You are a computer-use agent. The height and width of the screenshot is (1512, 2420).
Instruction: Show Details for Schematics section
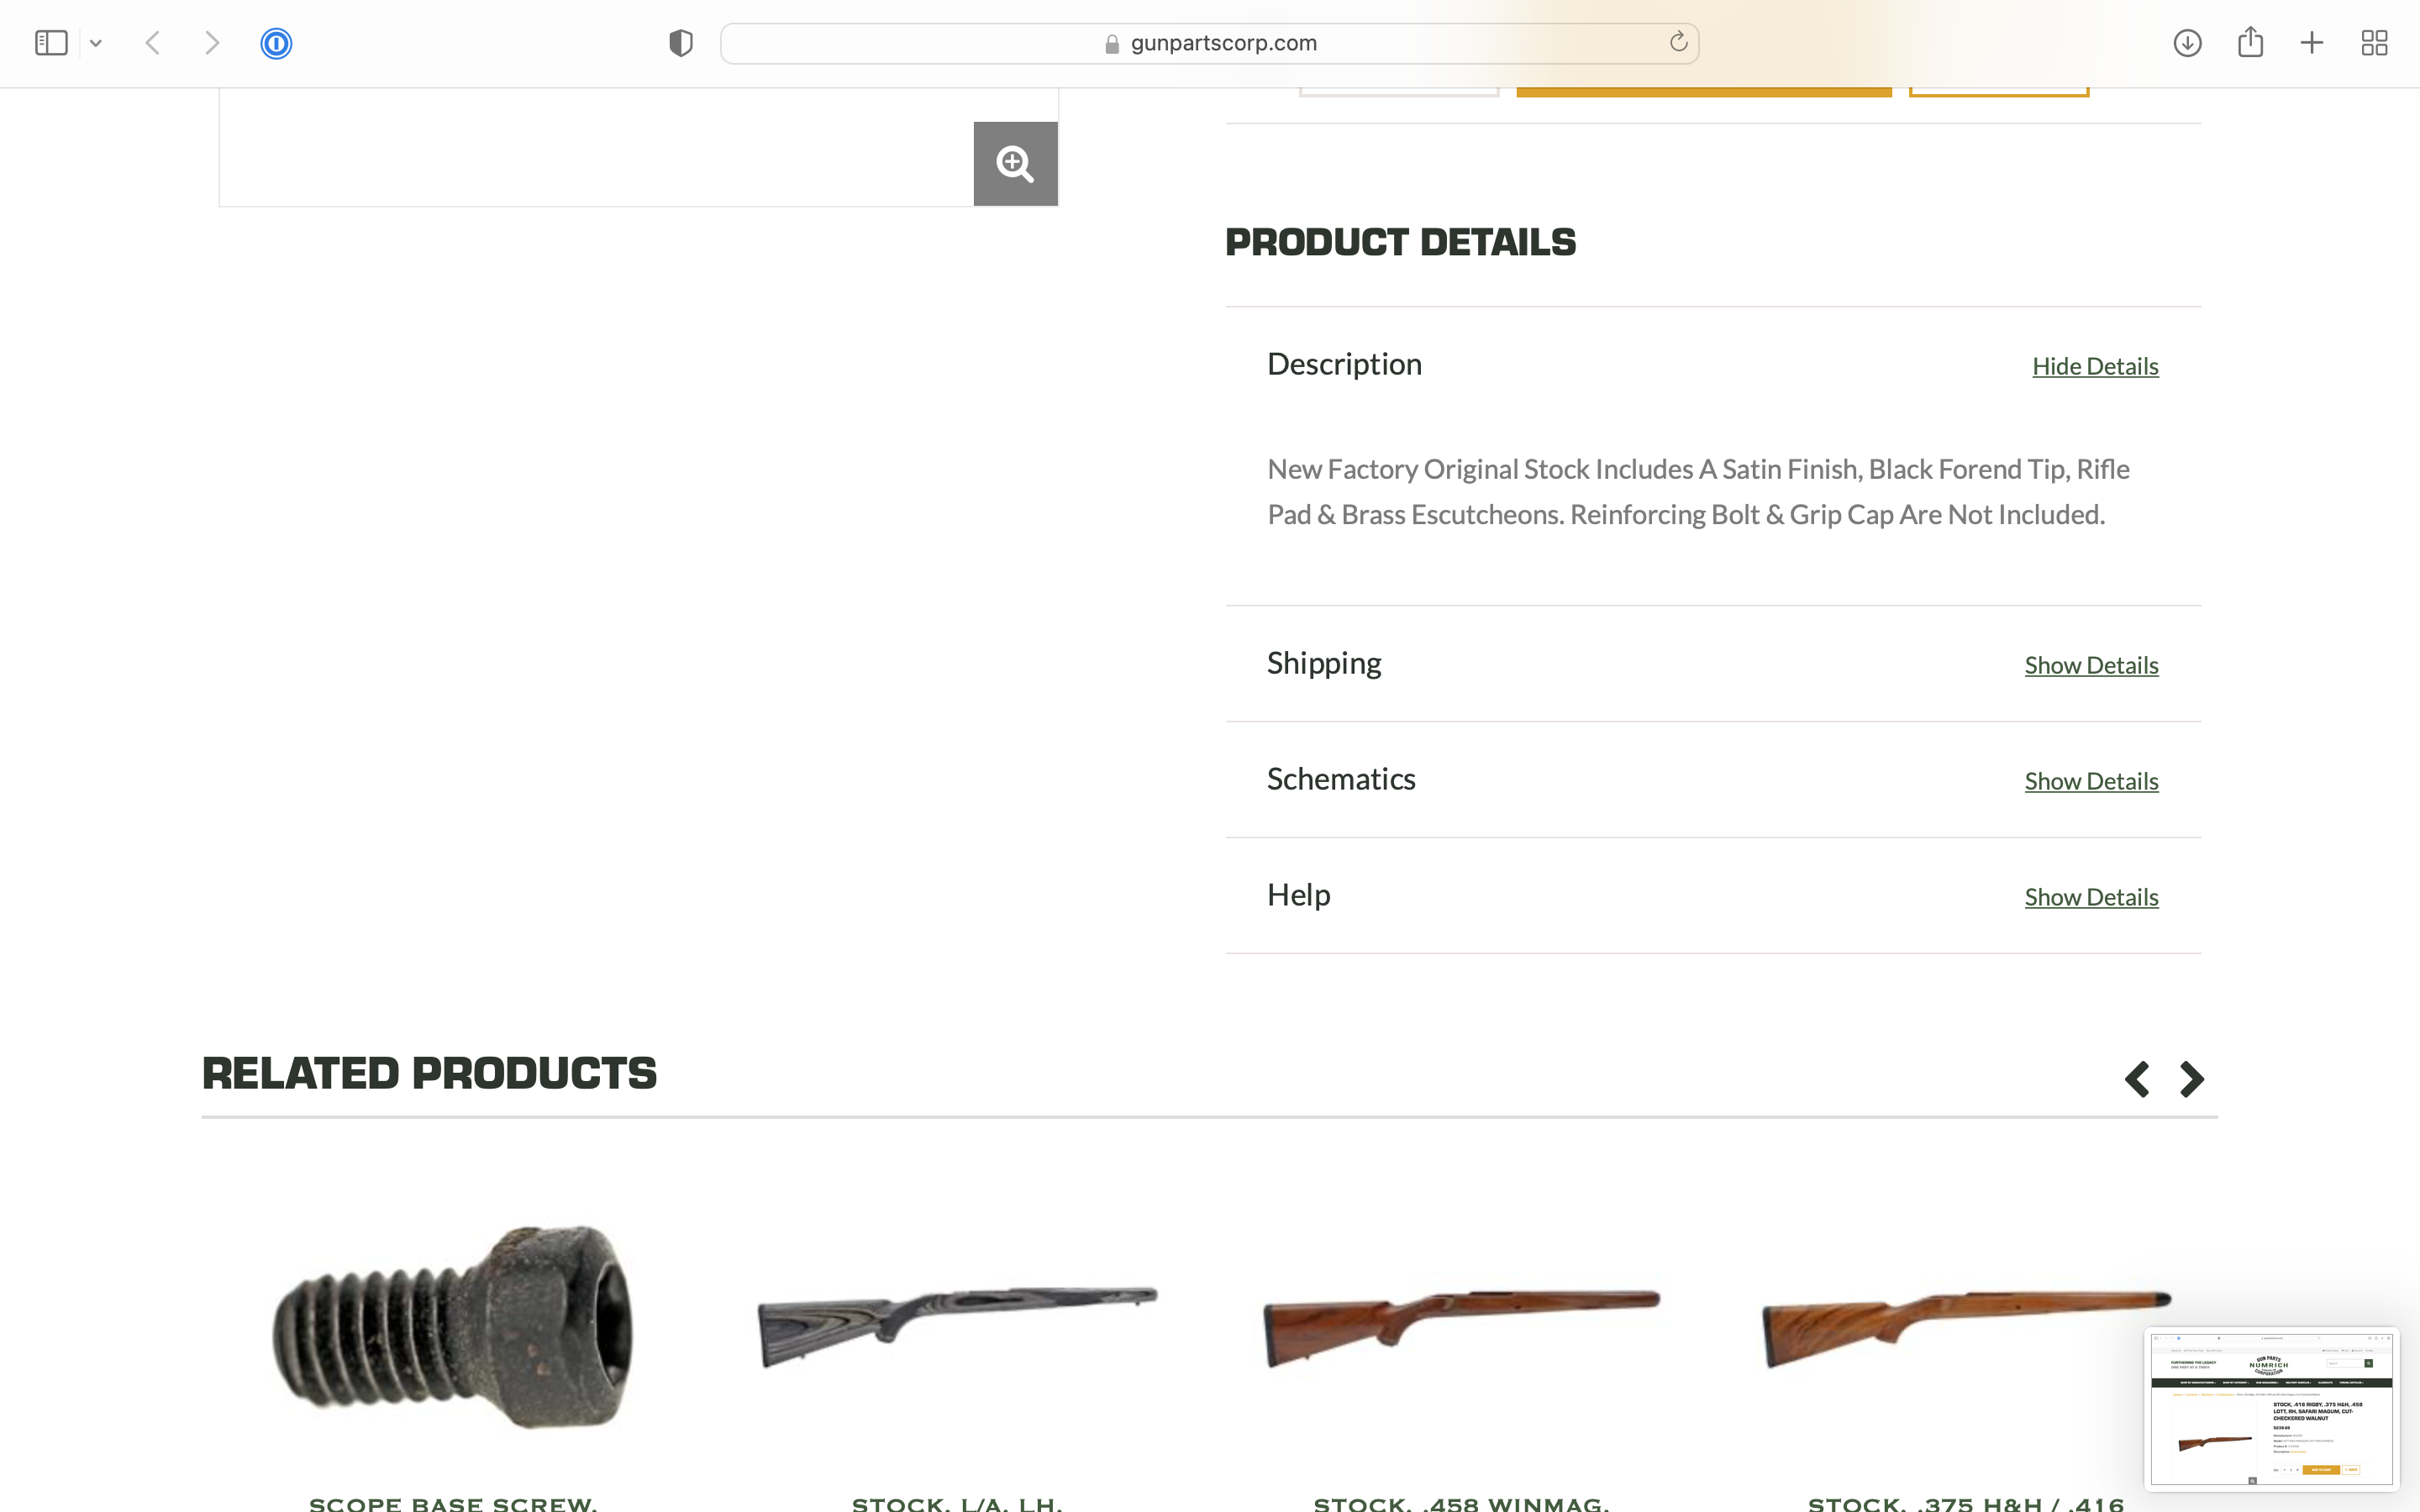coord(2091,781)
